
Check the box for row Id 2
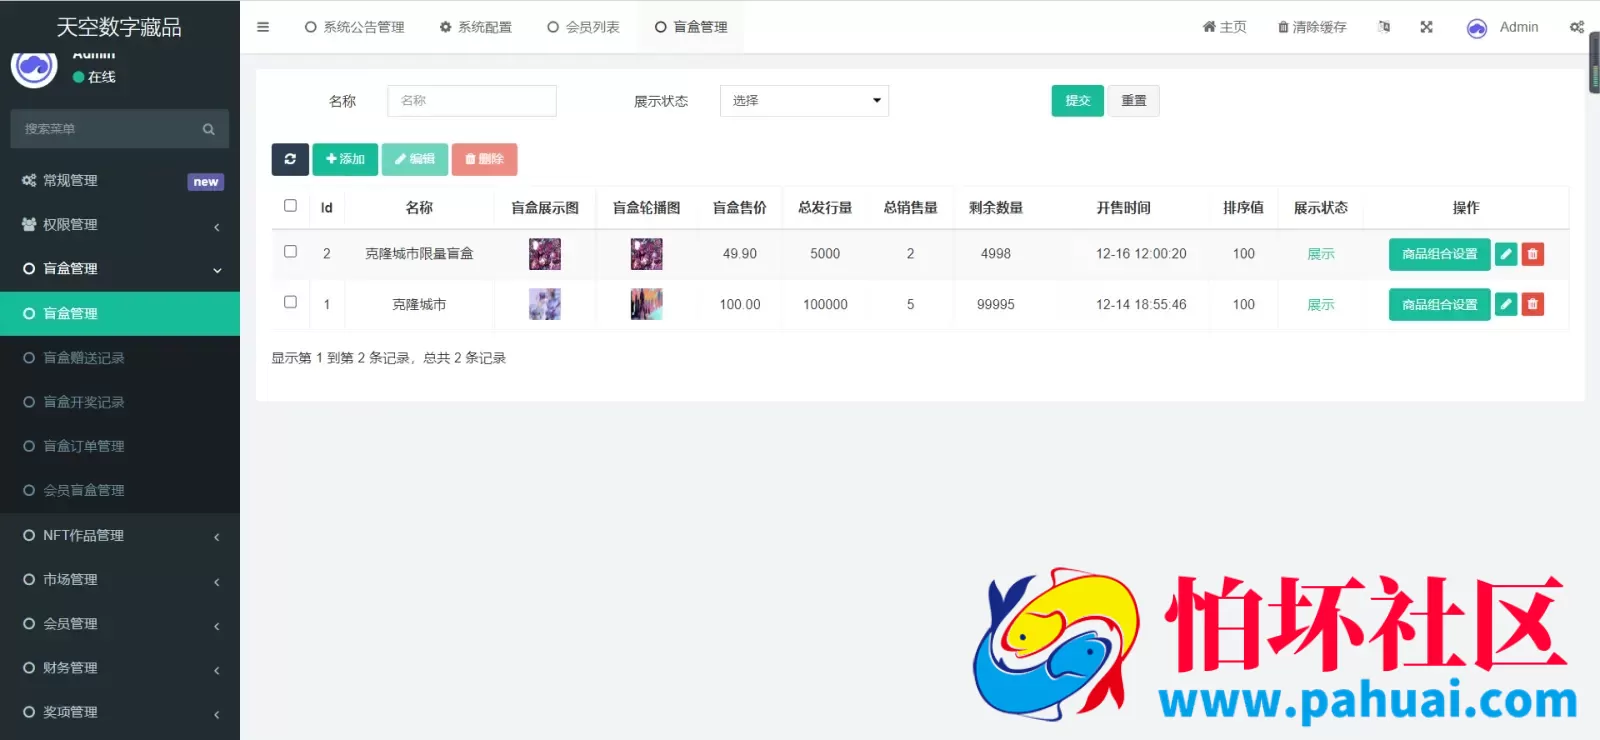[290, 252]
